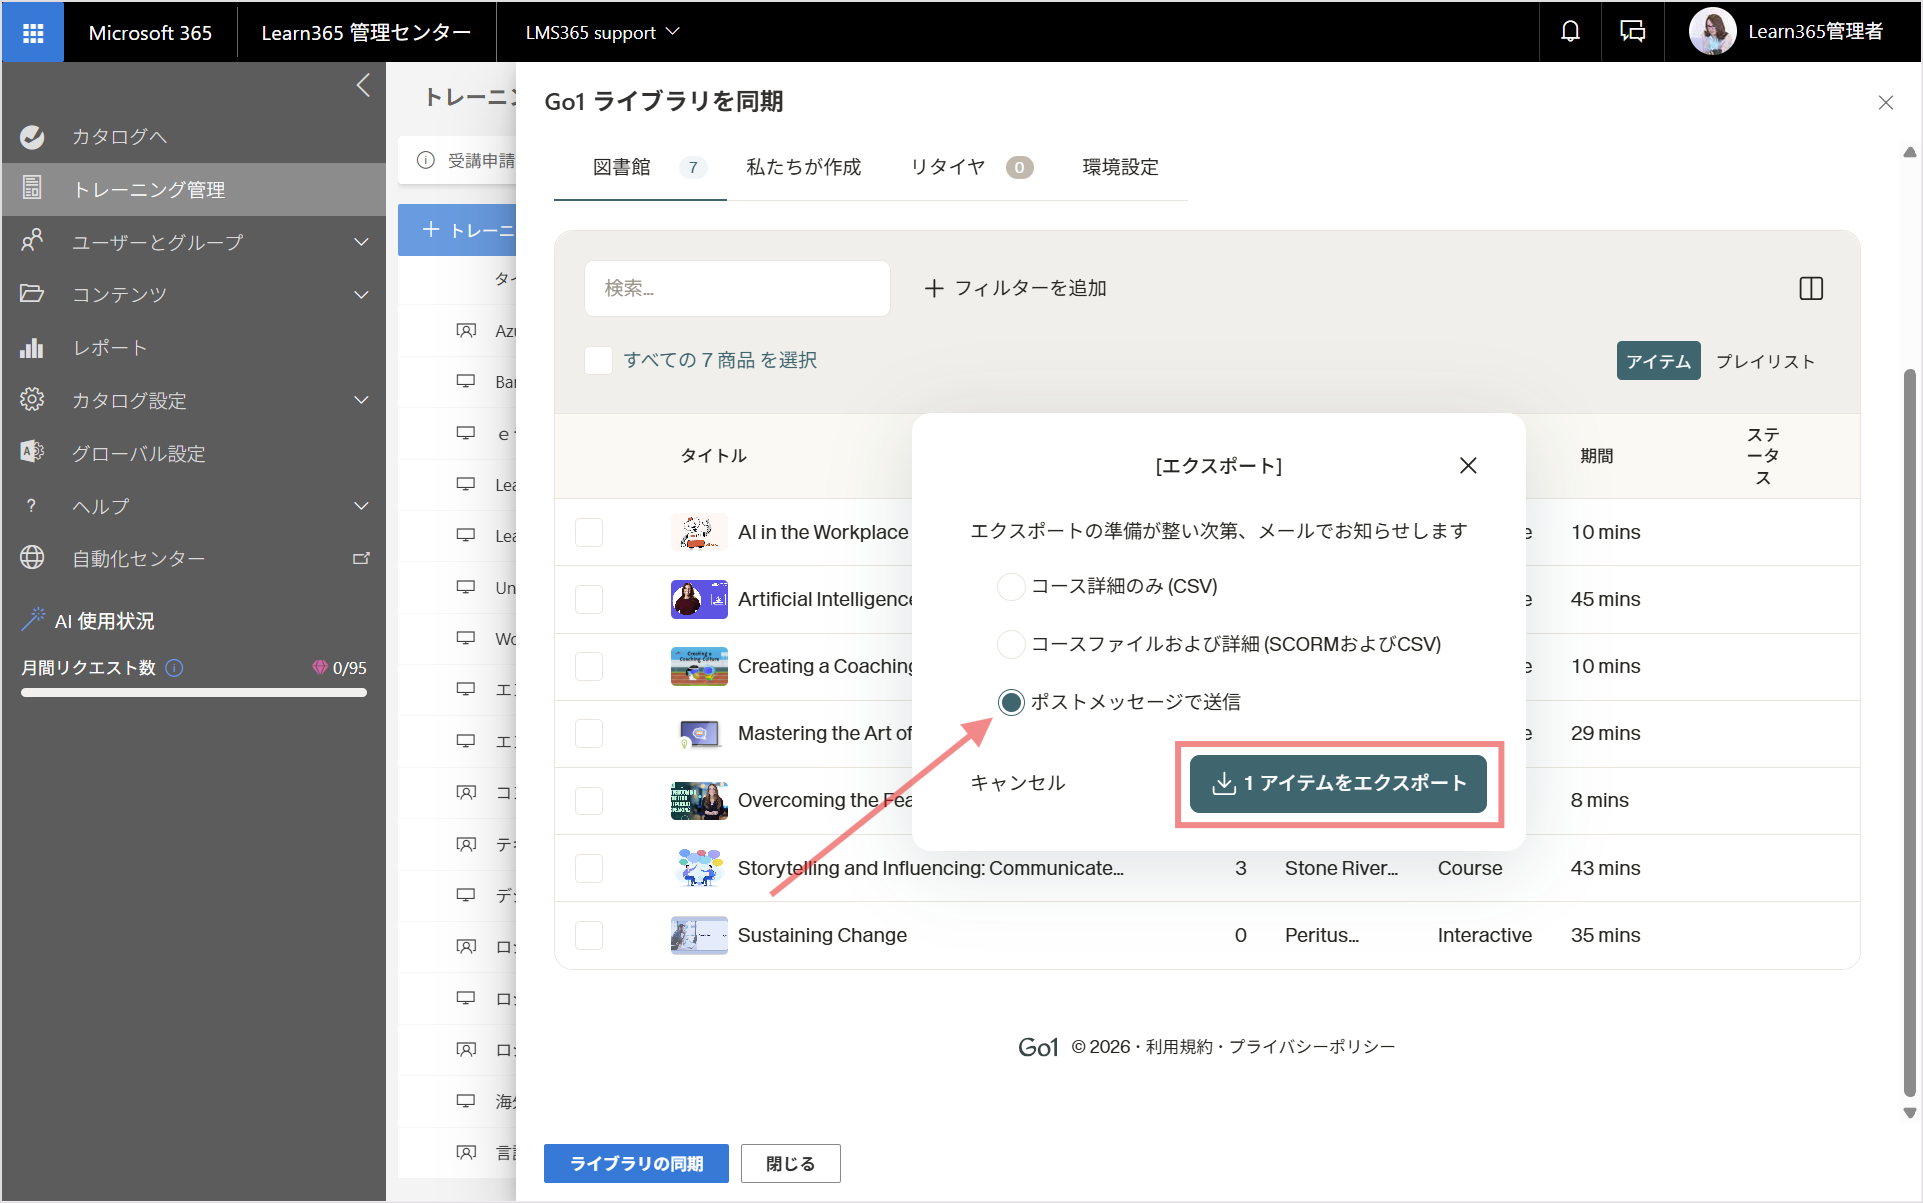The height and width of the screenshot is (1203, 1923).
Task: Click the Go1 logo in footer
Action: point(1038,1047)
